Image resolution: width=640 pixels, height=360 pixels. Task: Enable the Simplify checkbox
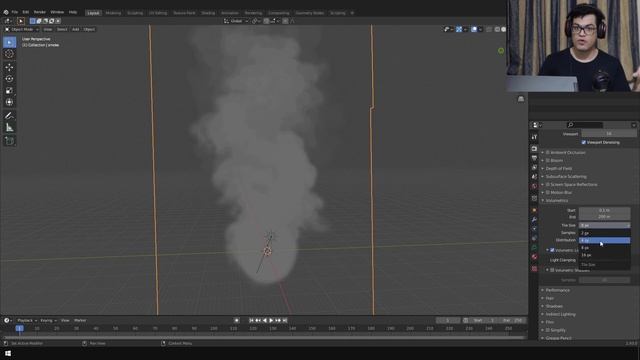coord(548,330)
